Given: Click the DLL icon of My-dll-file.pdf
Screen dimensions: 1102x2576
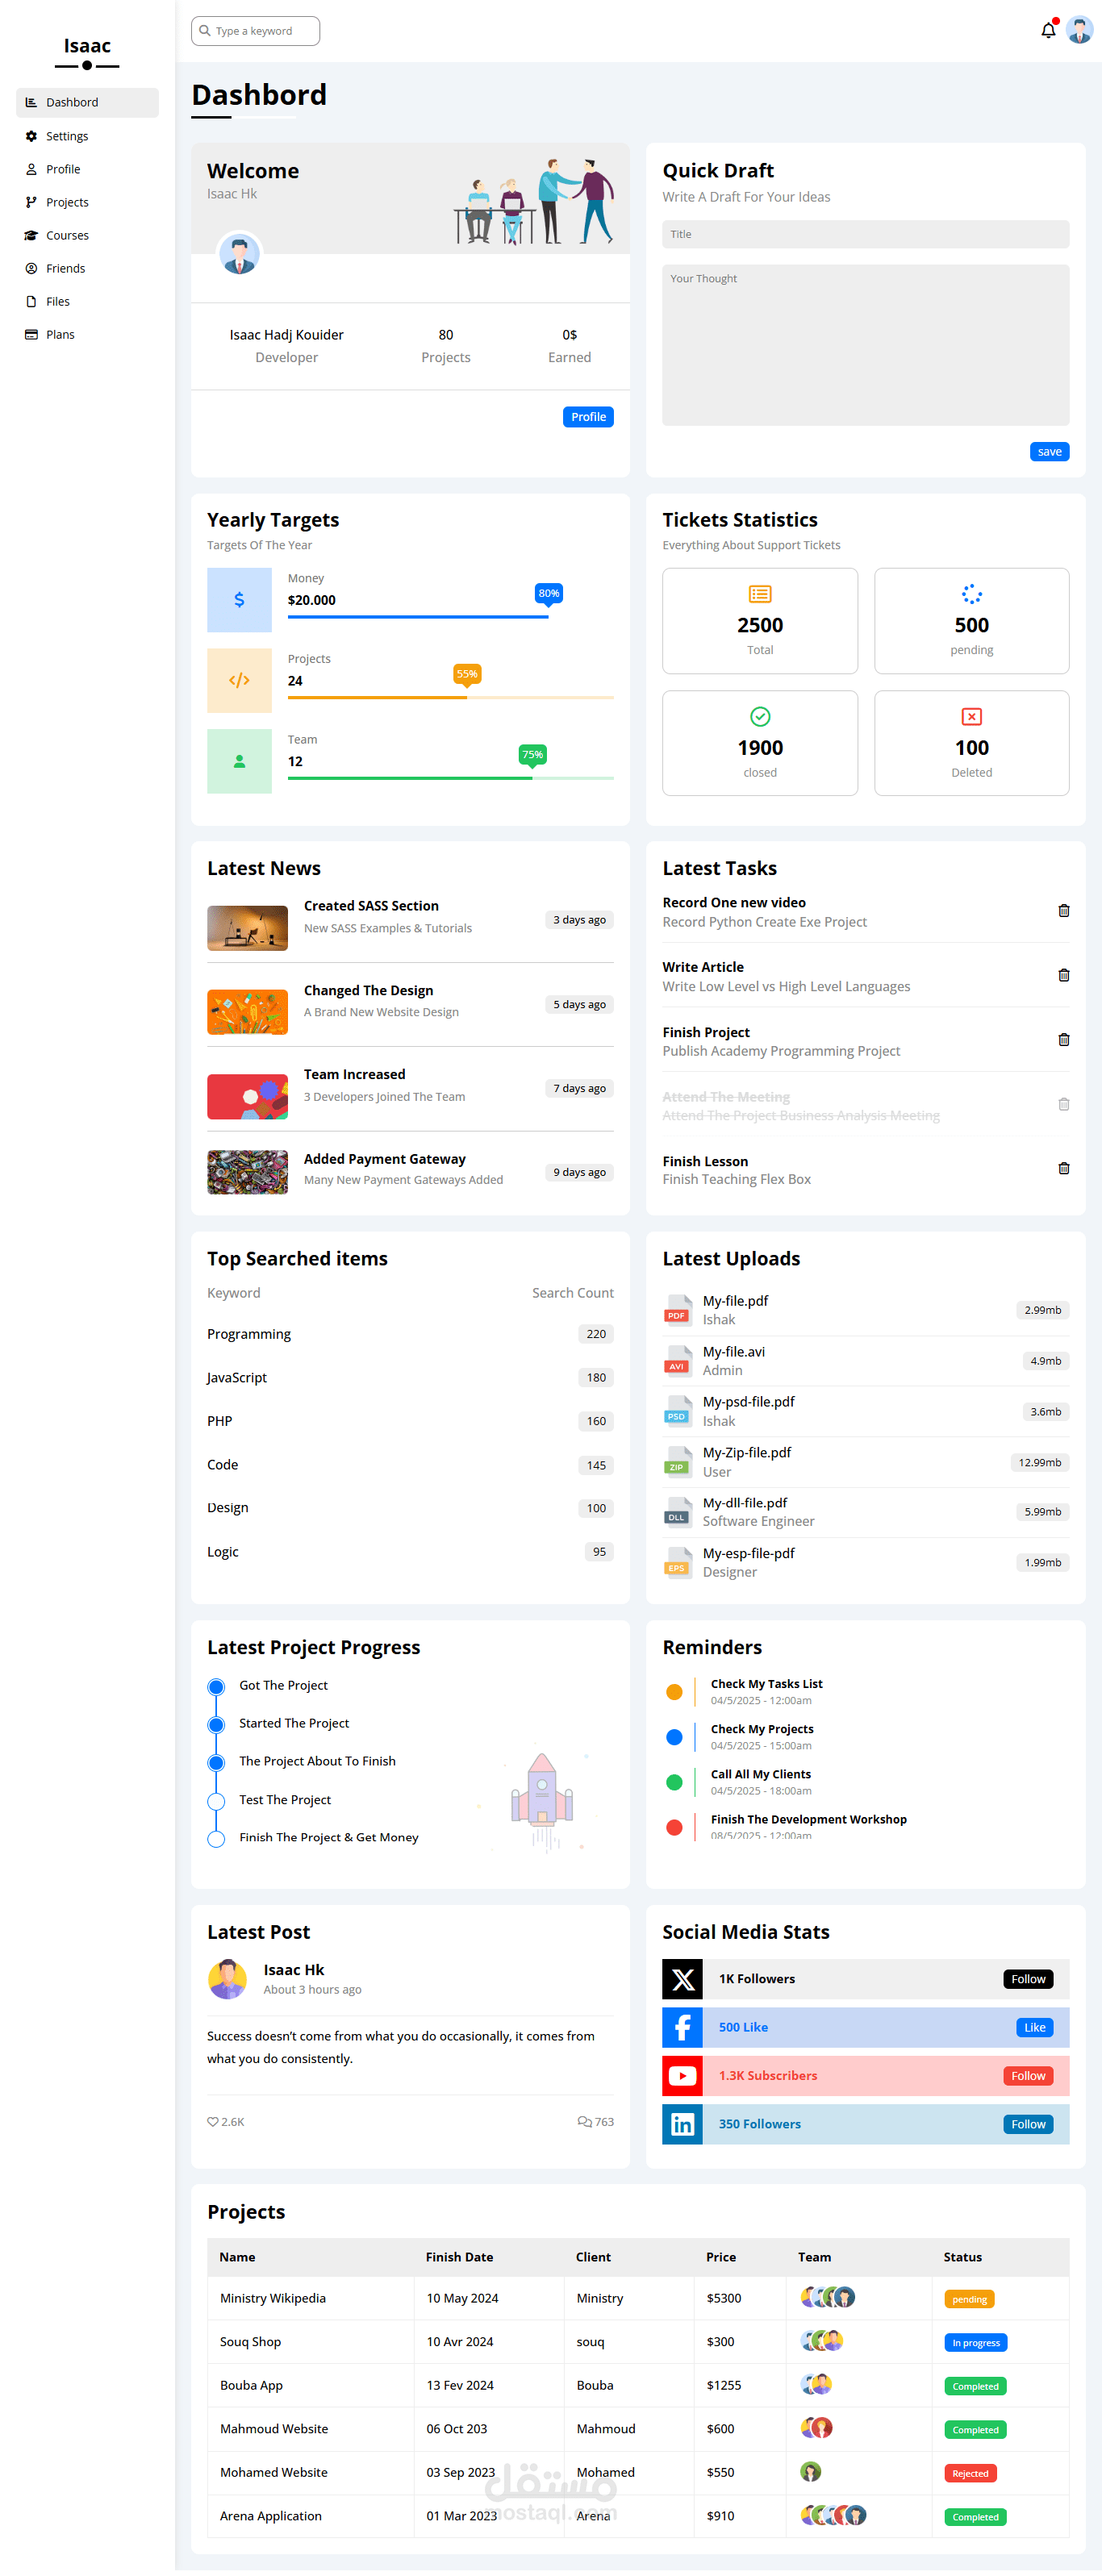Looking at the screenshot, I should [x=678, y=1511].
